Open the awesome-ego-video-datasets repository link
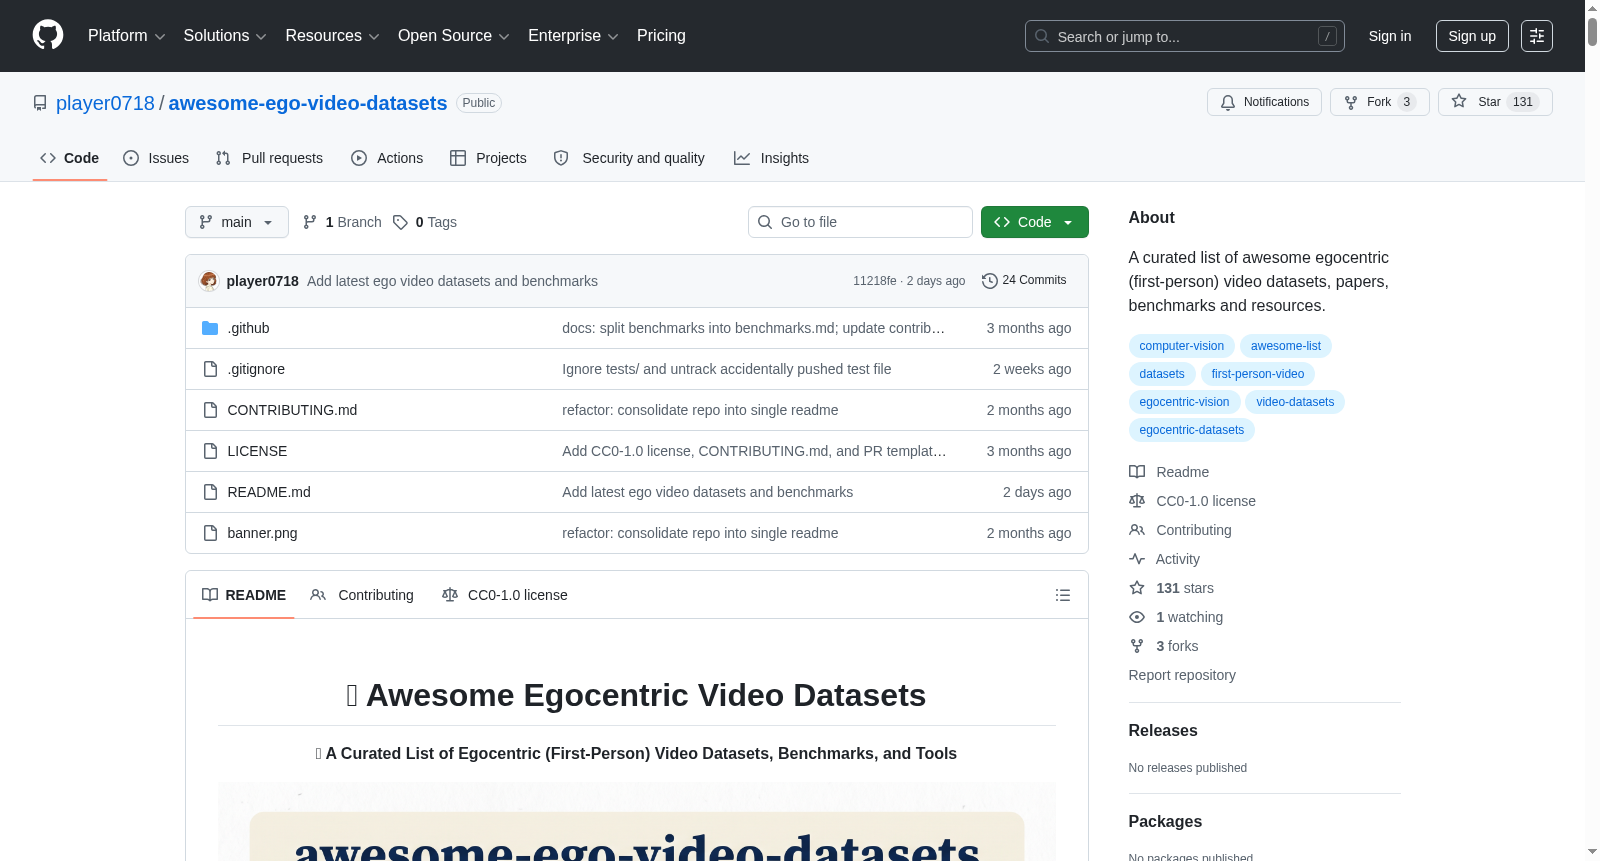The width and height of the screenshot is (1600, 861). (308, 103)
